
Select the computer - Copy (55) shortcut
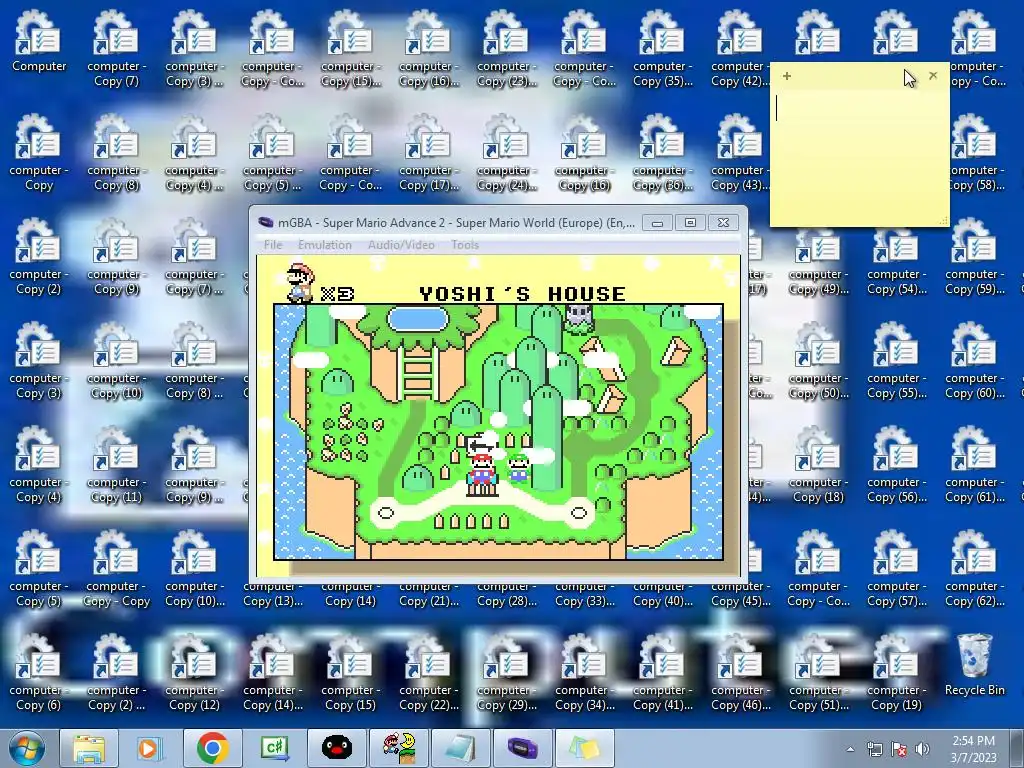[896, 360]
